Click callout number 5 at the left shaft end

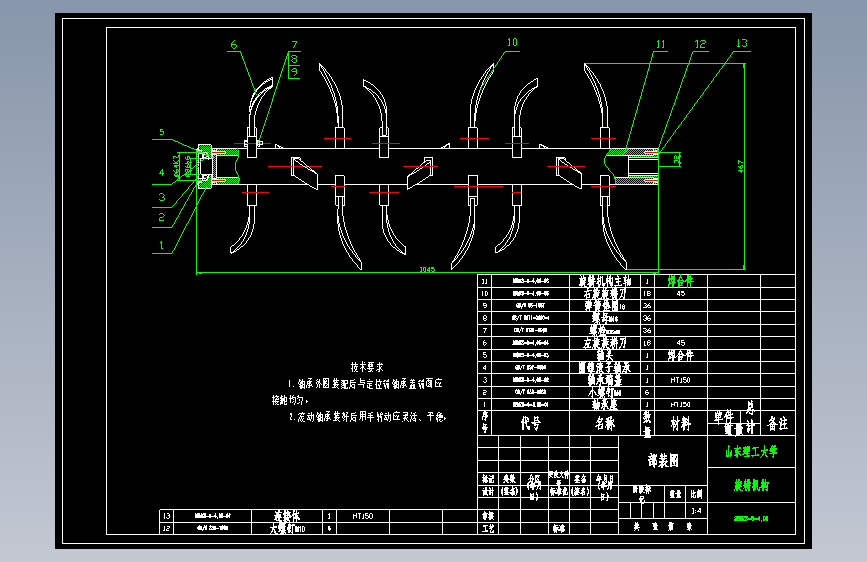click(162, 132)
